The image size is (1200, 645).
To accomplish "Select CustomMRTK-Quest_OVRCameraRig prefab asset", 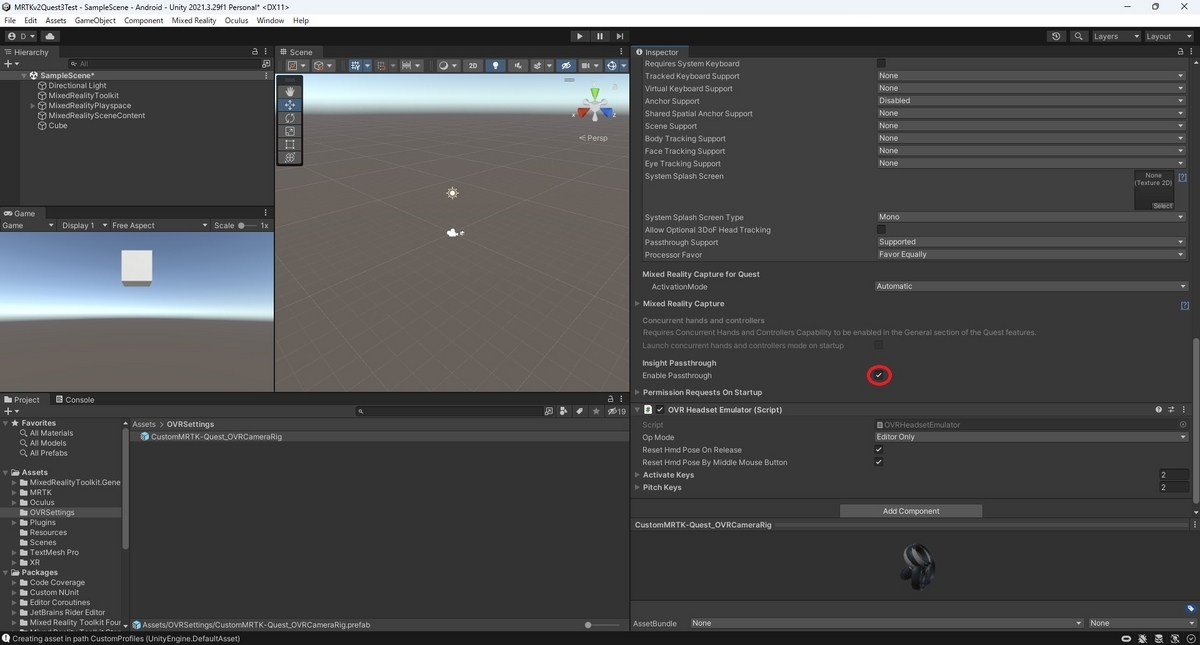I will pyautogui.click(x=215, y=437).
